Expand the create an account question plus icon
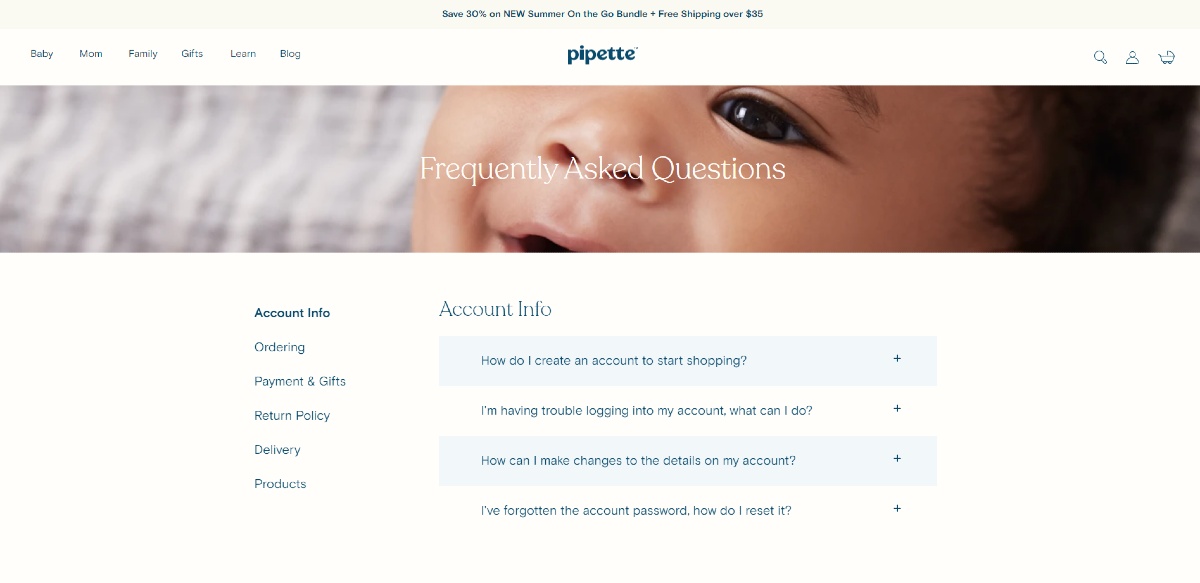1200x583 pixels. (x=897, y=359)
